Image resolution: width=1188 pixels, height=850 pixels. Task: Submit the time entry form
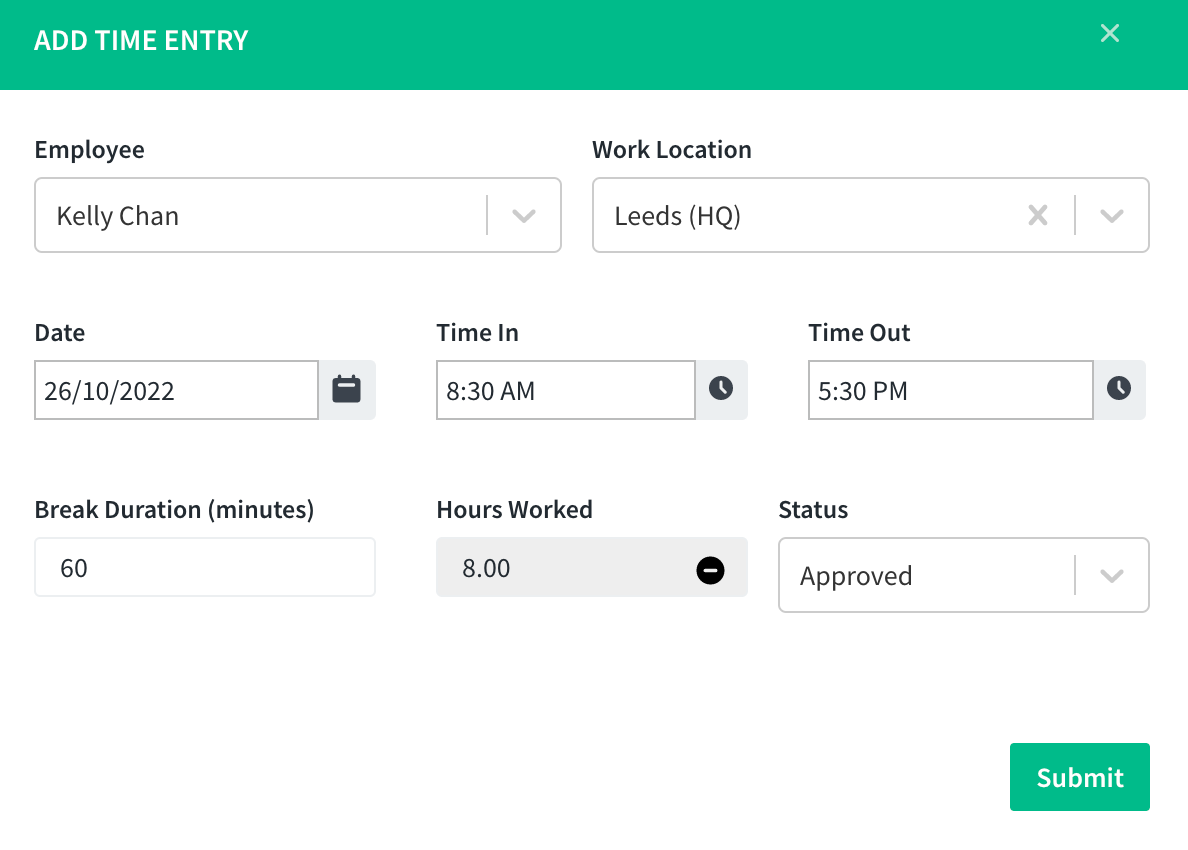pyautogui.click(x=1079, y=777)
